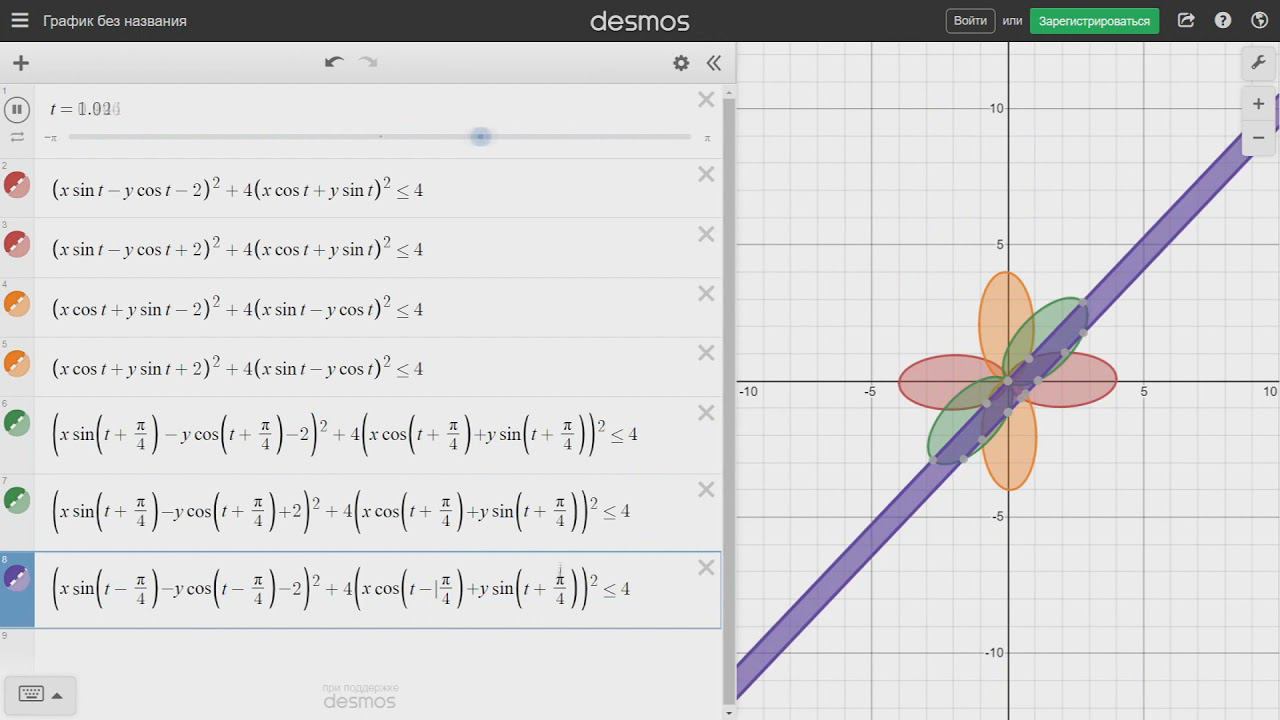The image size is (1280, 720).
Task: Delete expression 2 from the list
Action: pyautogui.click(x=706, y=174)
